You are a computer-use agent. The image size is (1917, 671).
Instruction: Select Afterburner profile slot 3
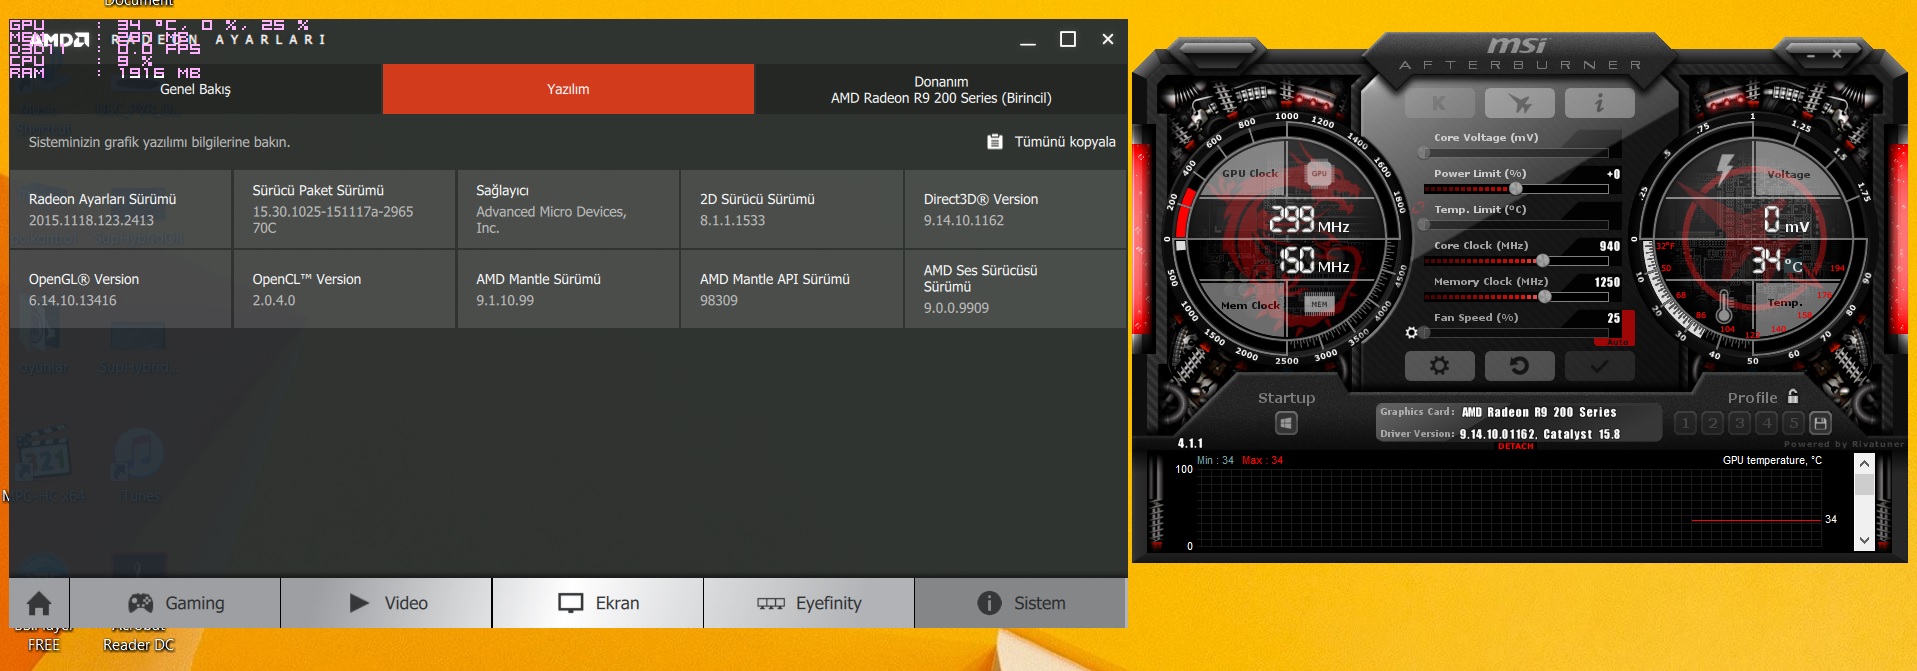1740,424
